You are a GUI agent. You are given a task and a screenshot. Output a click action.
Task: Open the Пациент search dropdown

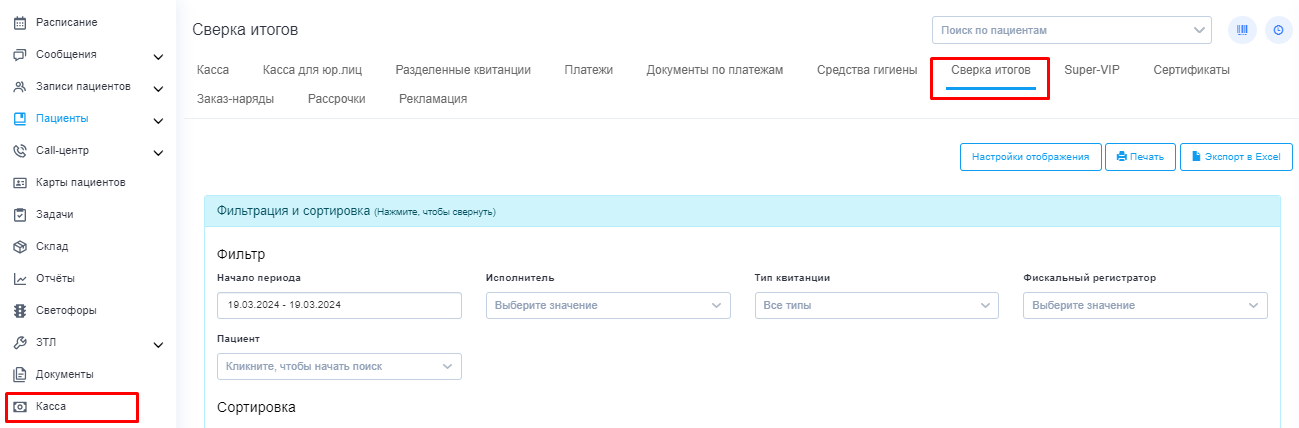[x=339, y=367]
